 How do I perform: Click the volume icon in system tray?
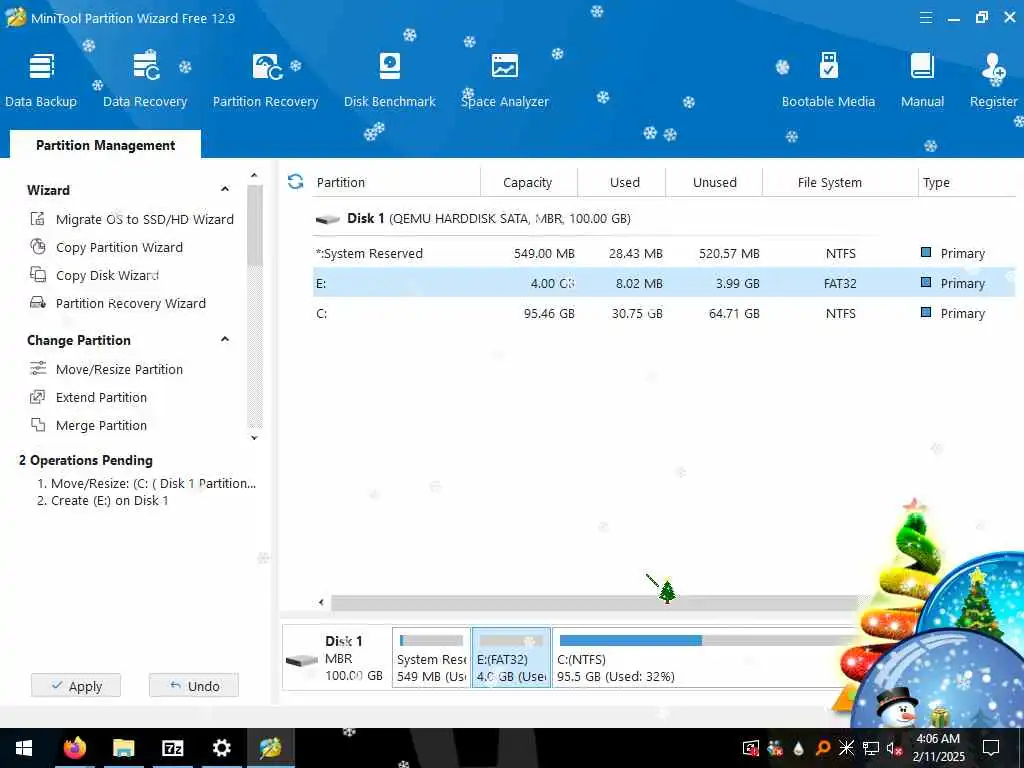coord(893,748)
